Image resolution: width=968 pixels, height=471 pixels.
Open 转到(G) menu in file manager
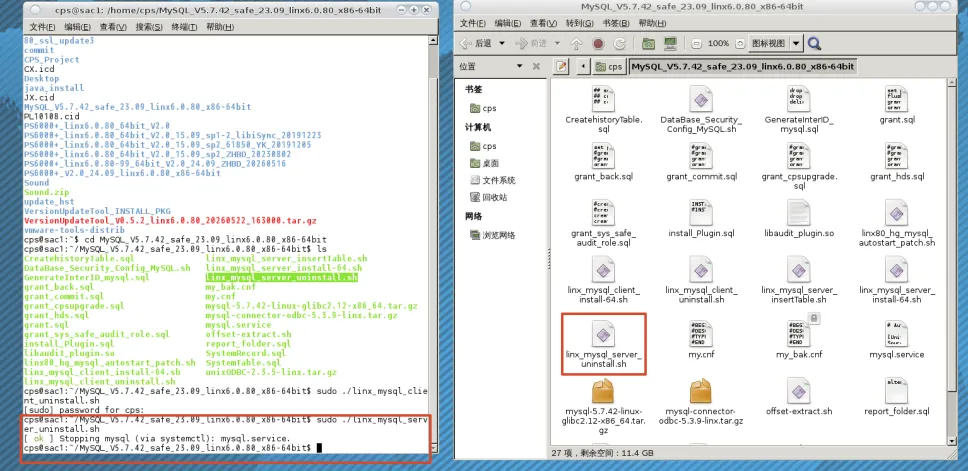coord(580,23)
